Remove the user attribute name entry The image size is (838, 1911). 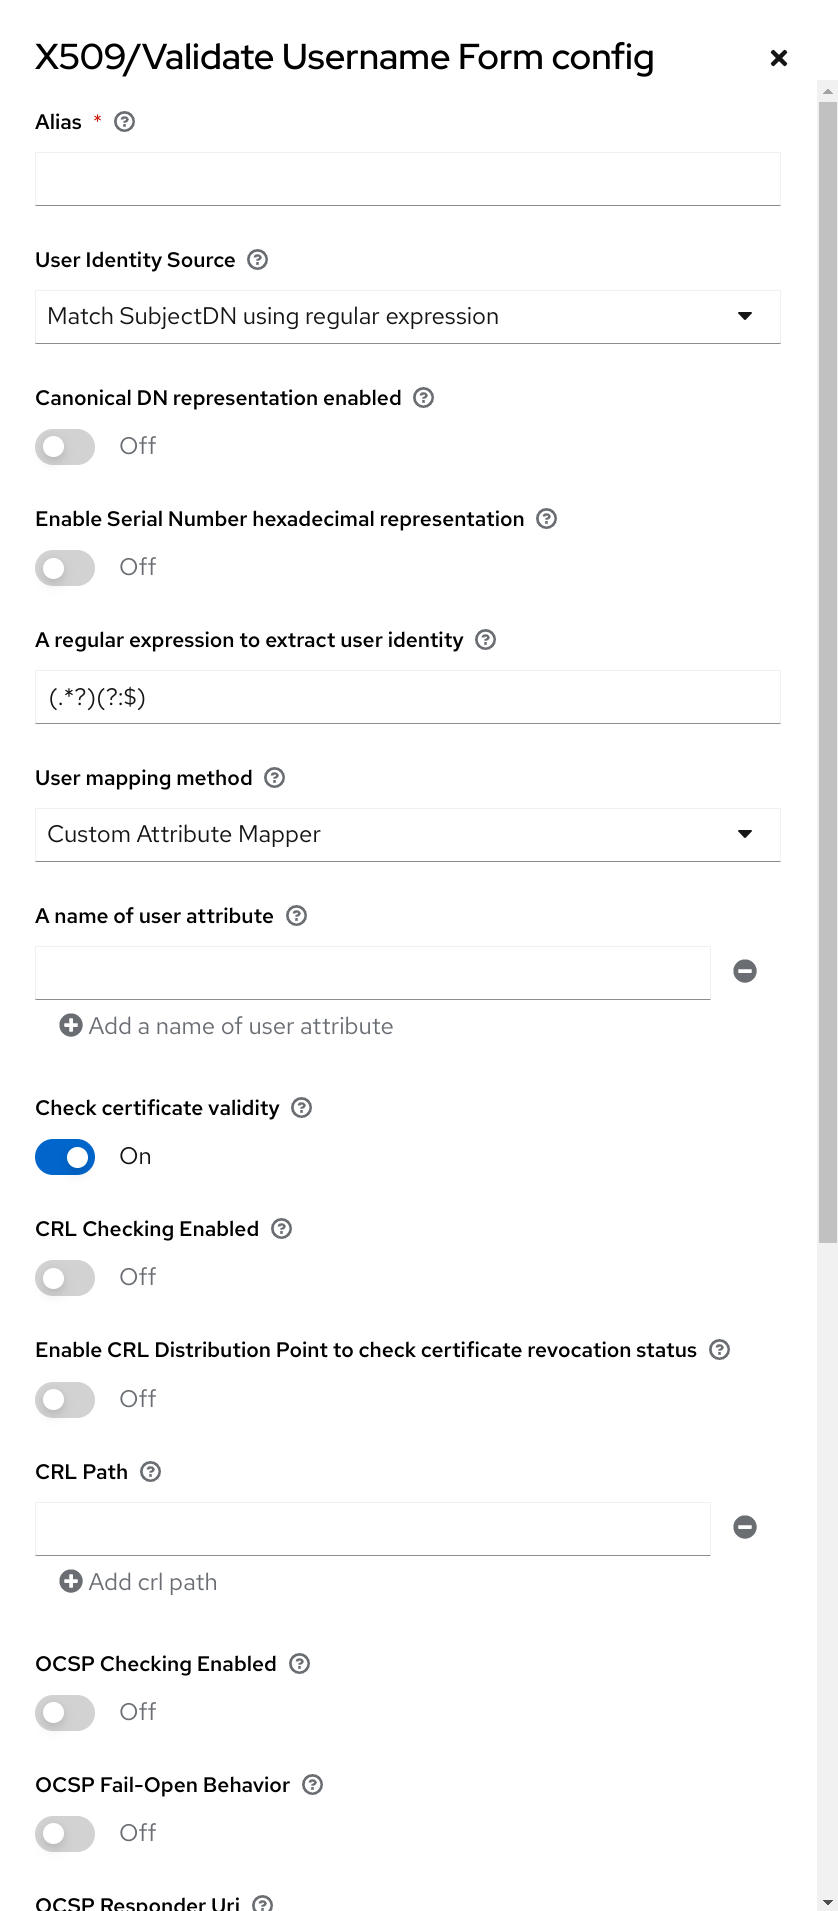tap(745, 971)
